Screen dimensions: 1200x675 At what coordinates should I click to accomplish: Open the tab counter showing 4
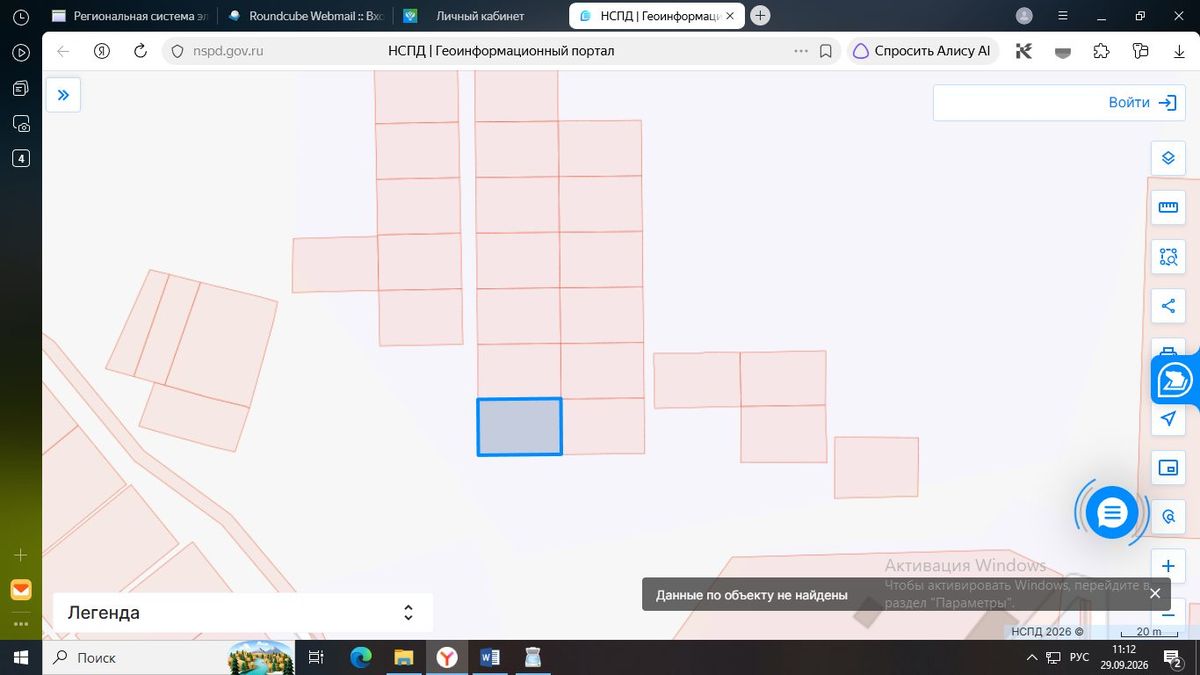[x=21, y=158]
